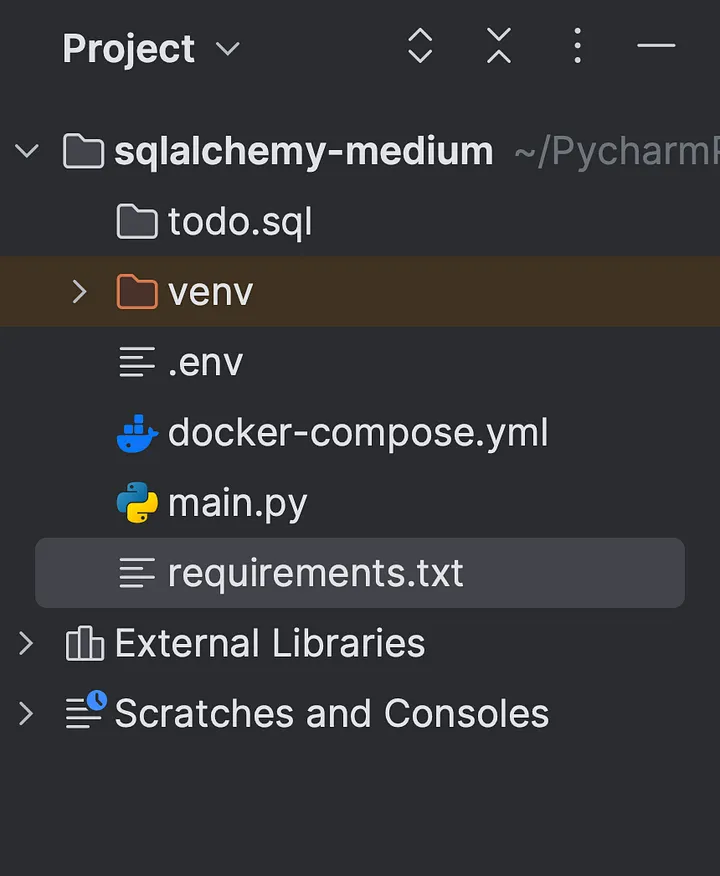The width and height of the screenshot is (720, 876).
Task: Click the Scratches and Consoles icon
Action: (84, 713)
